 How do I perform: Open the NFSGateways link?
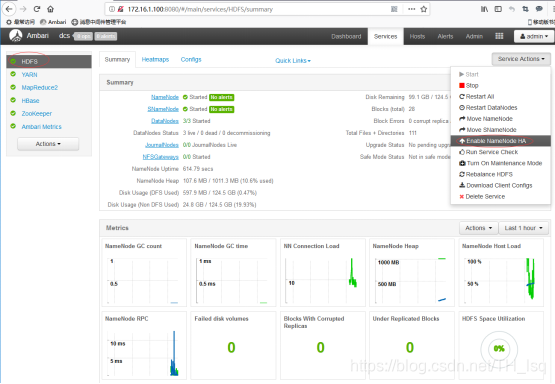pyautogui.click(x=160, y=157)
